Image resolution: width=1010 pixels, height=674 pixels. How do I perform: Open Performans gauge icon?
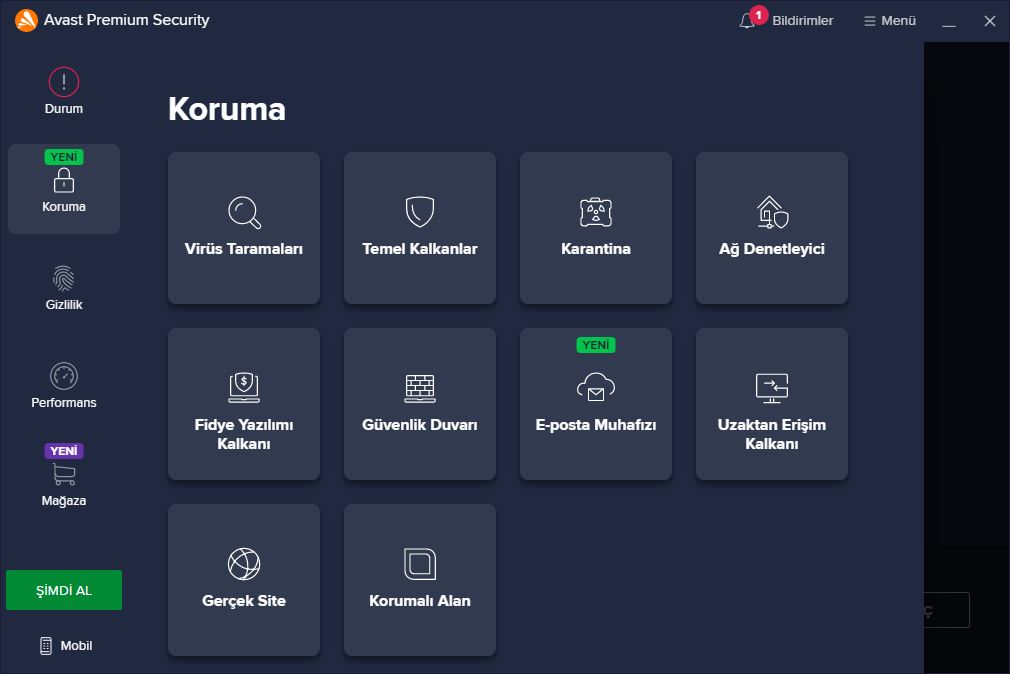point(64,376)
